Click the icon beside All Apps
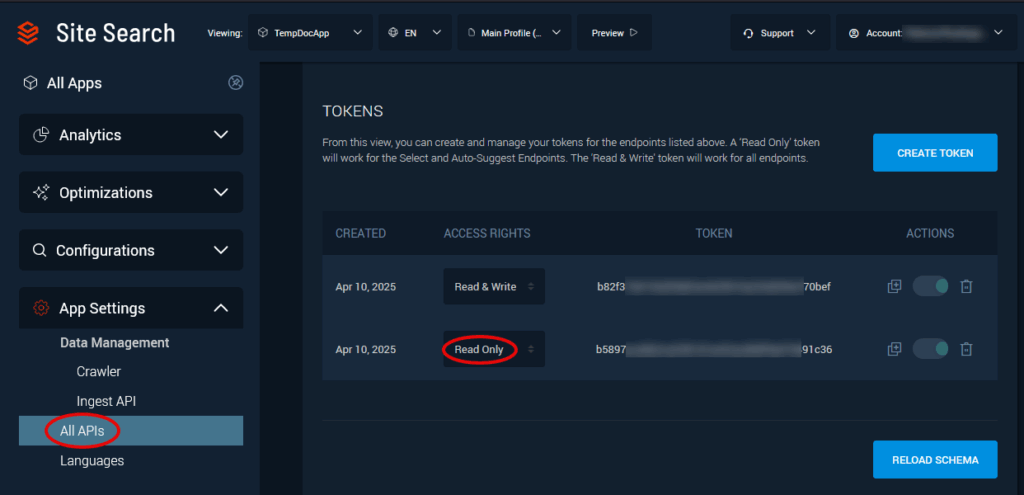 coord(236,83)
